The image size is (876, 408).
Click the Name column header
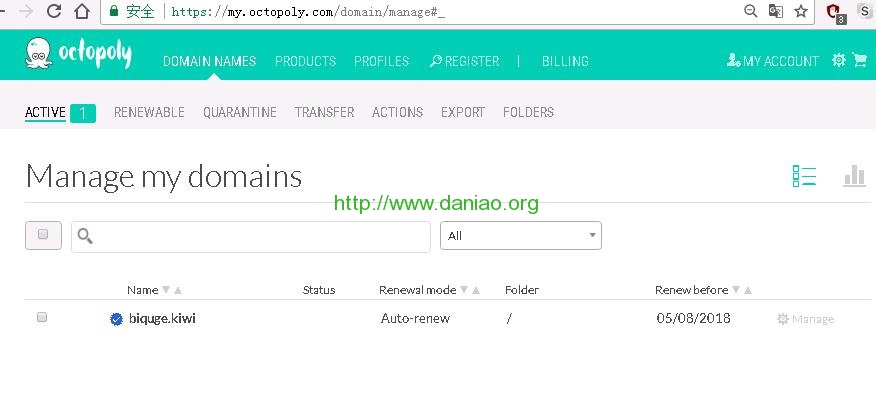tap(142, 290)
